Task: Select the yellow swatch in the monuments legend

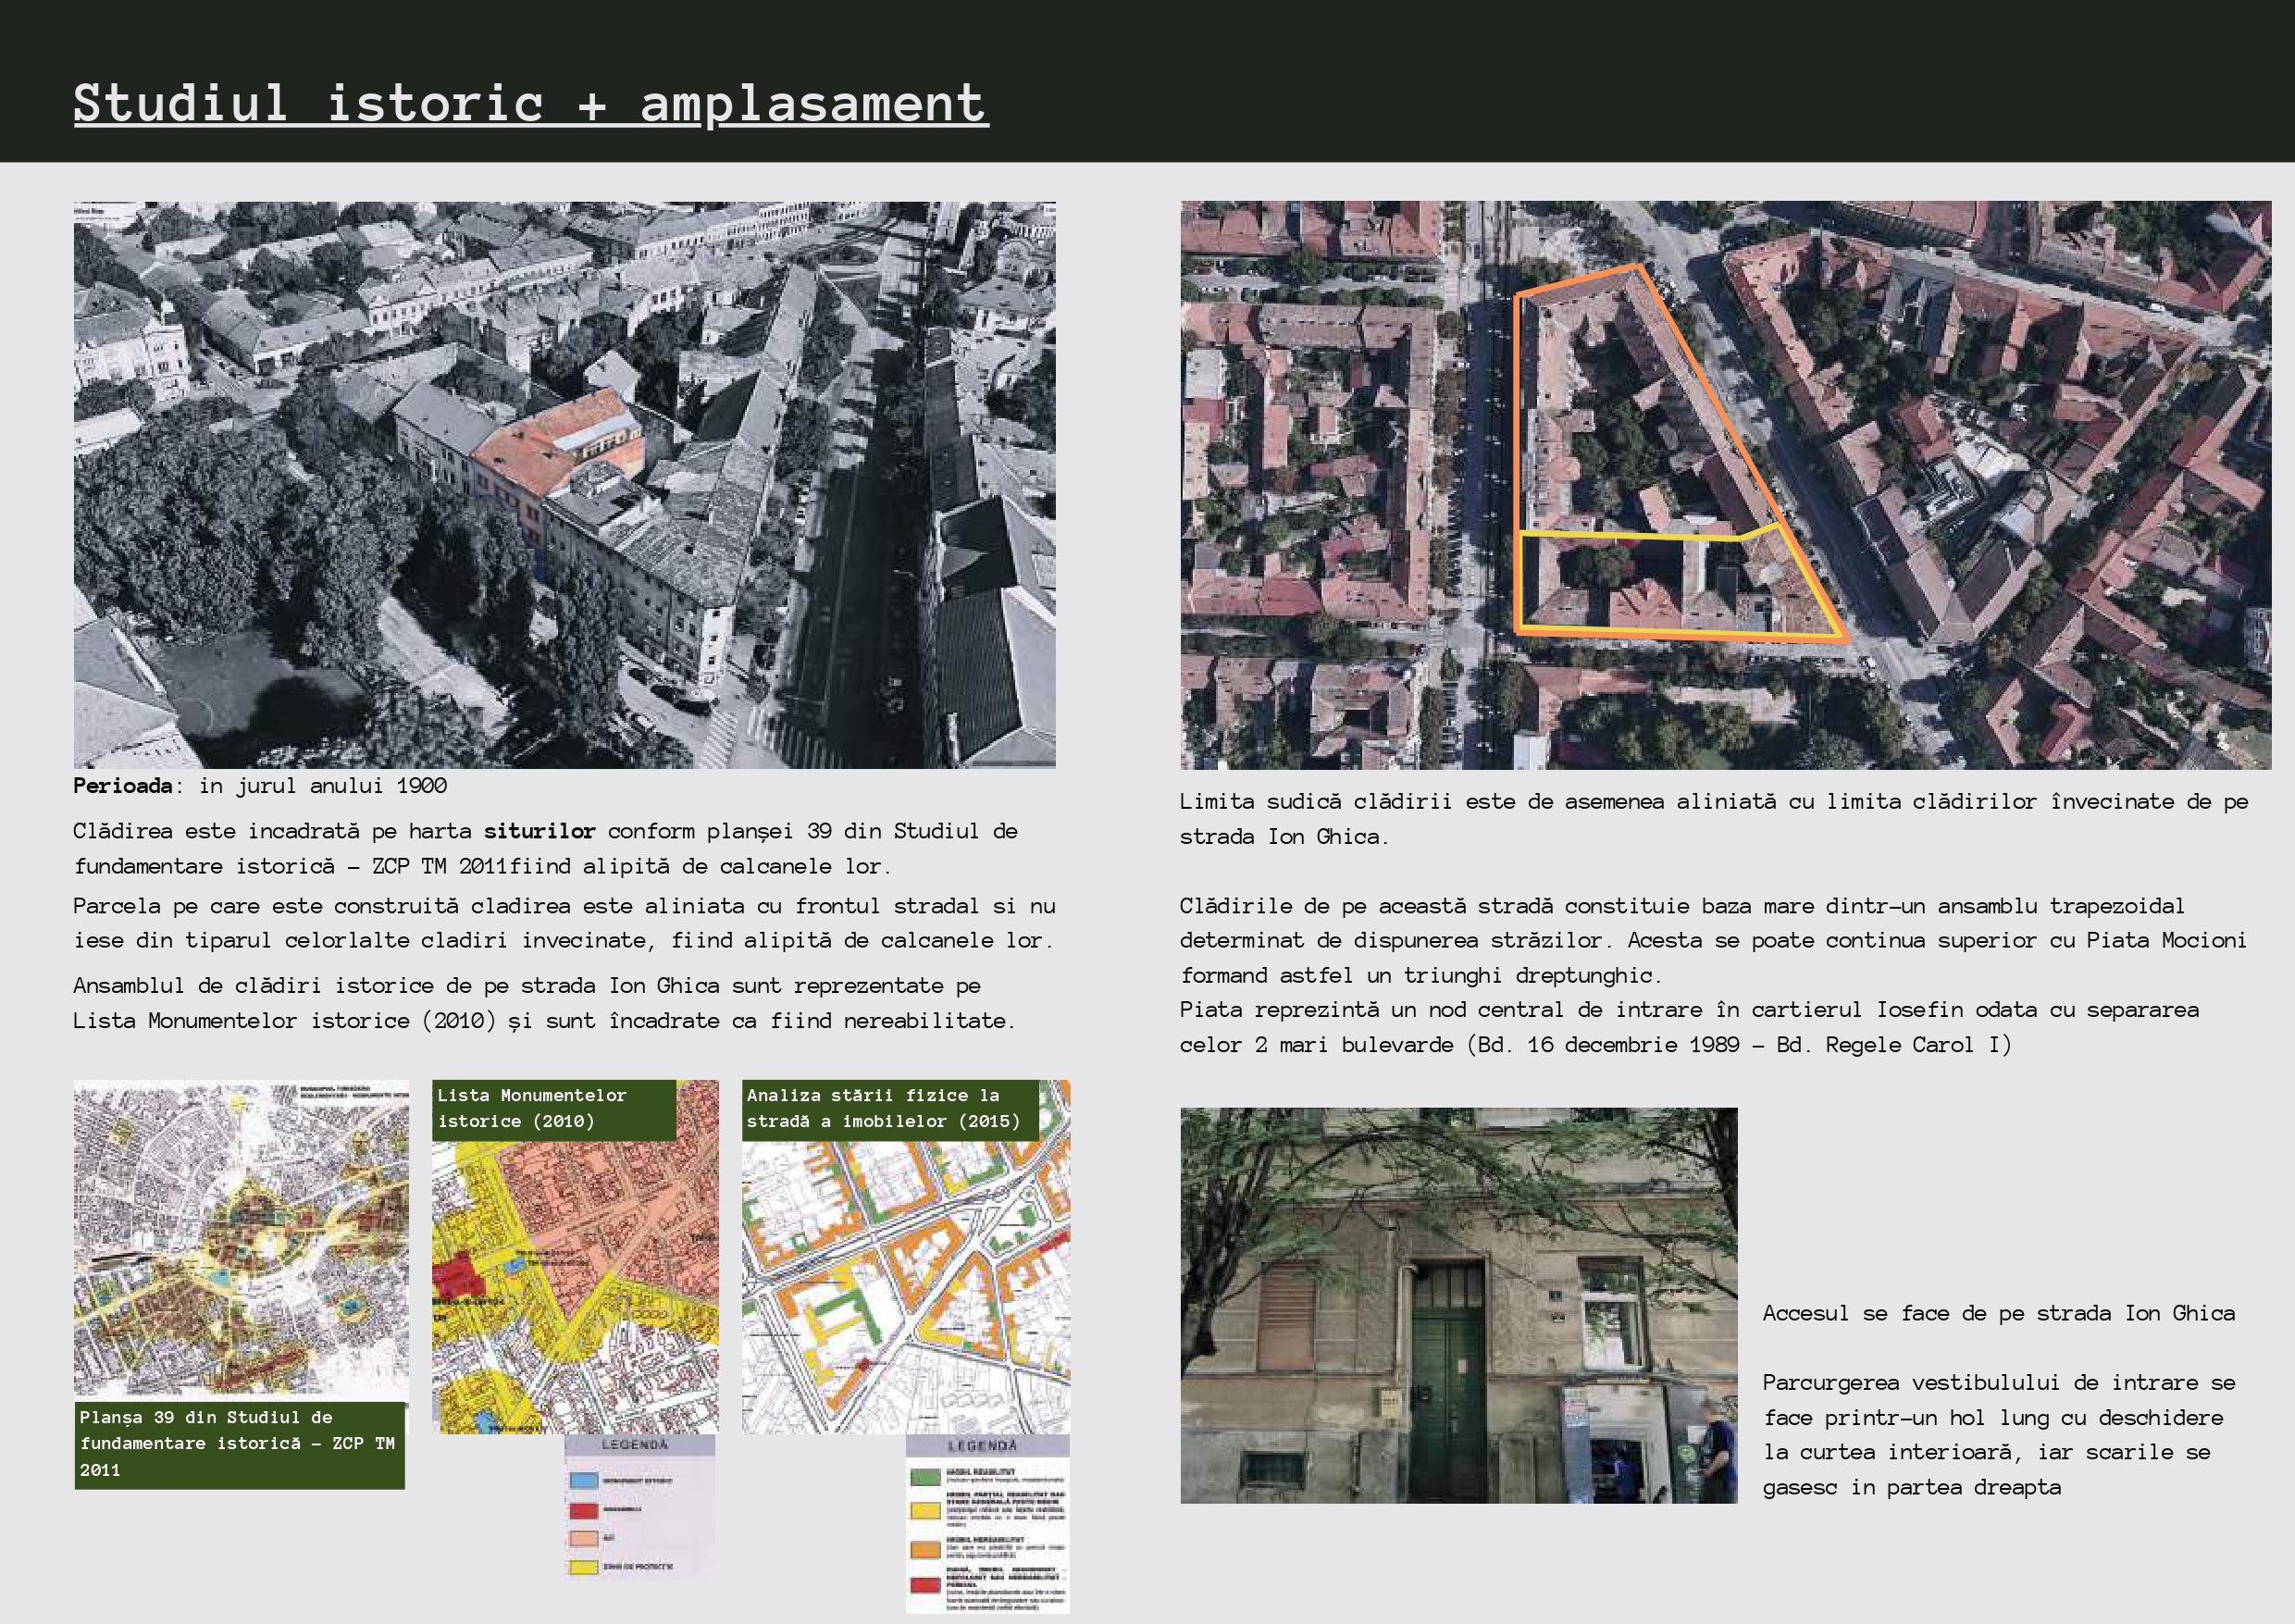Action: (583, 1567)
